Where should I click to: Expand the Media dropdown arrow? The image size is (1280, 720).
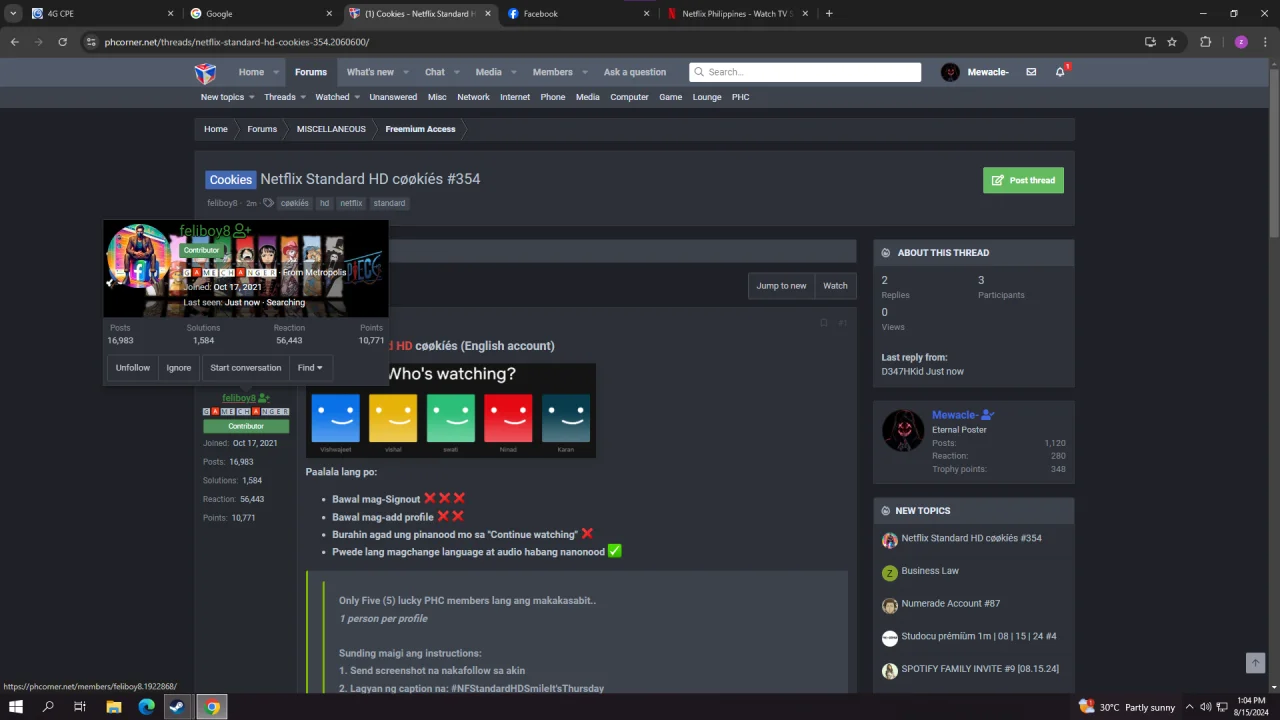[514, 72]
